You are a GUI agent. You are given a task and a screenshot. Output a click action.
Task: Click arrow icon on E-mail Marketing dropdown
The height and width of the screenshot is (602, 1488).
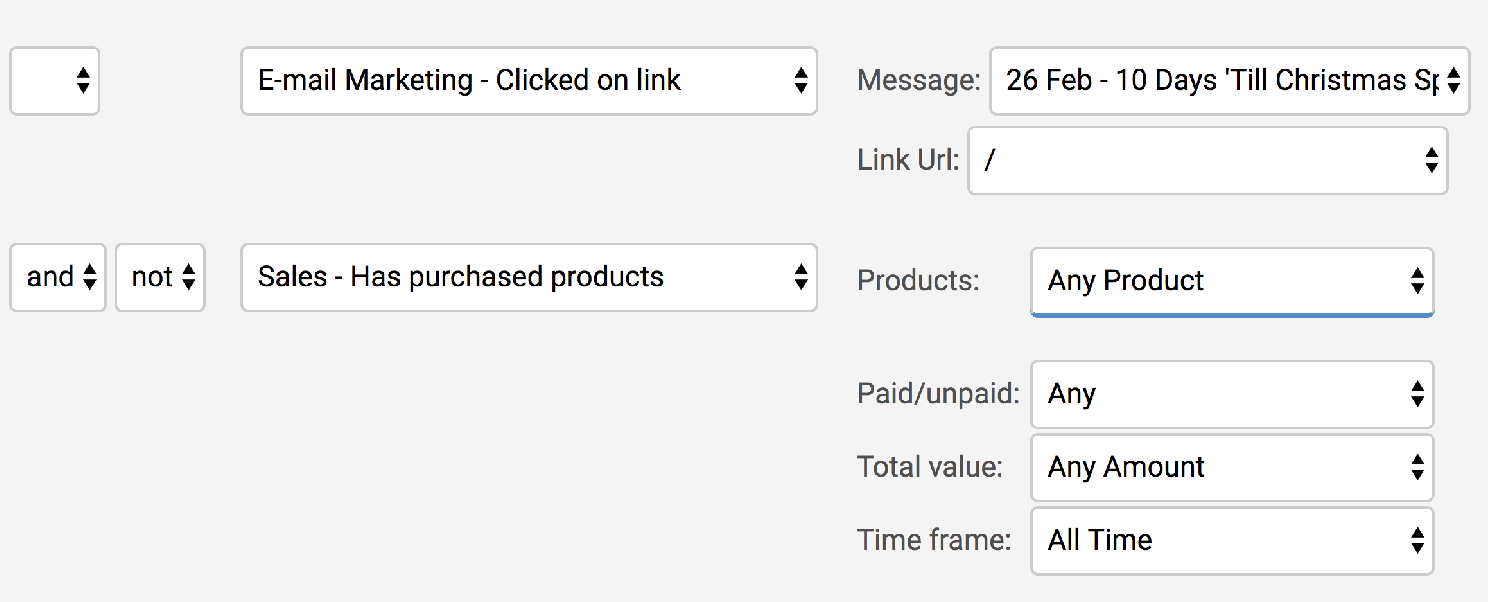800,81
